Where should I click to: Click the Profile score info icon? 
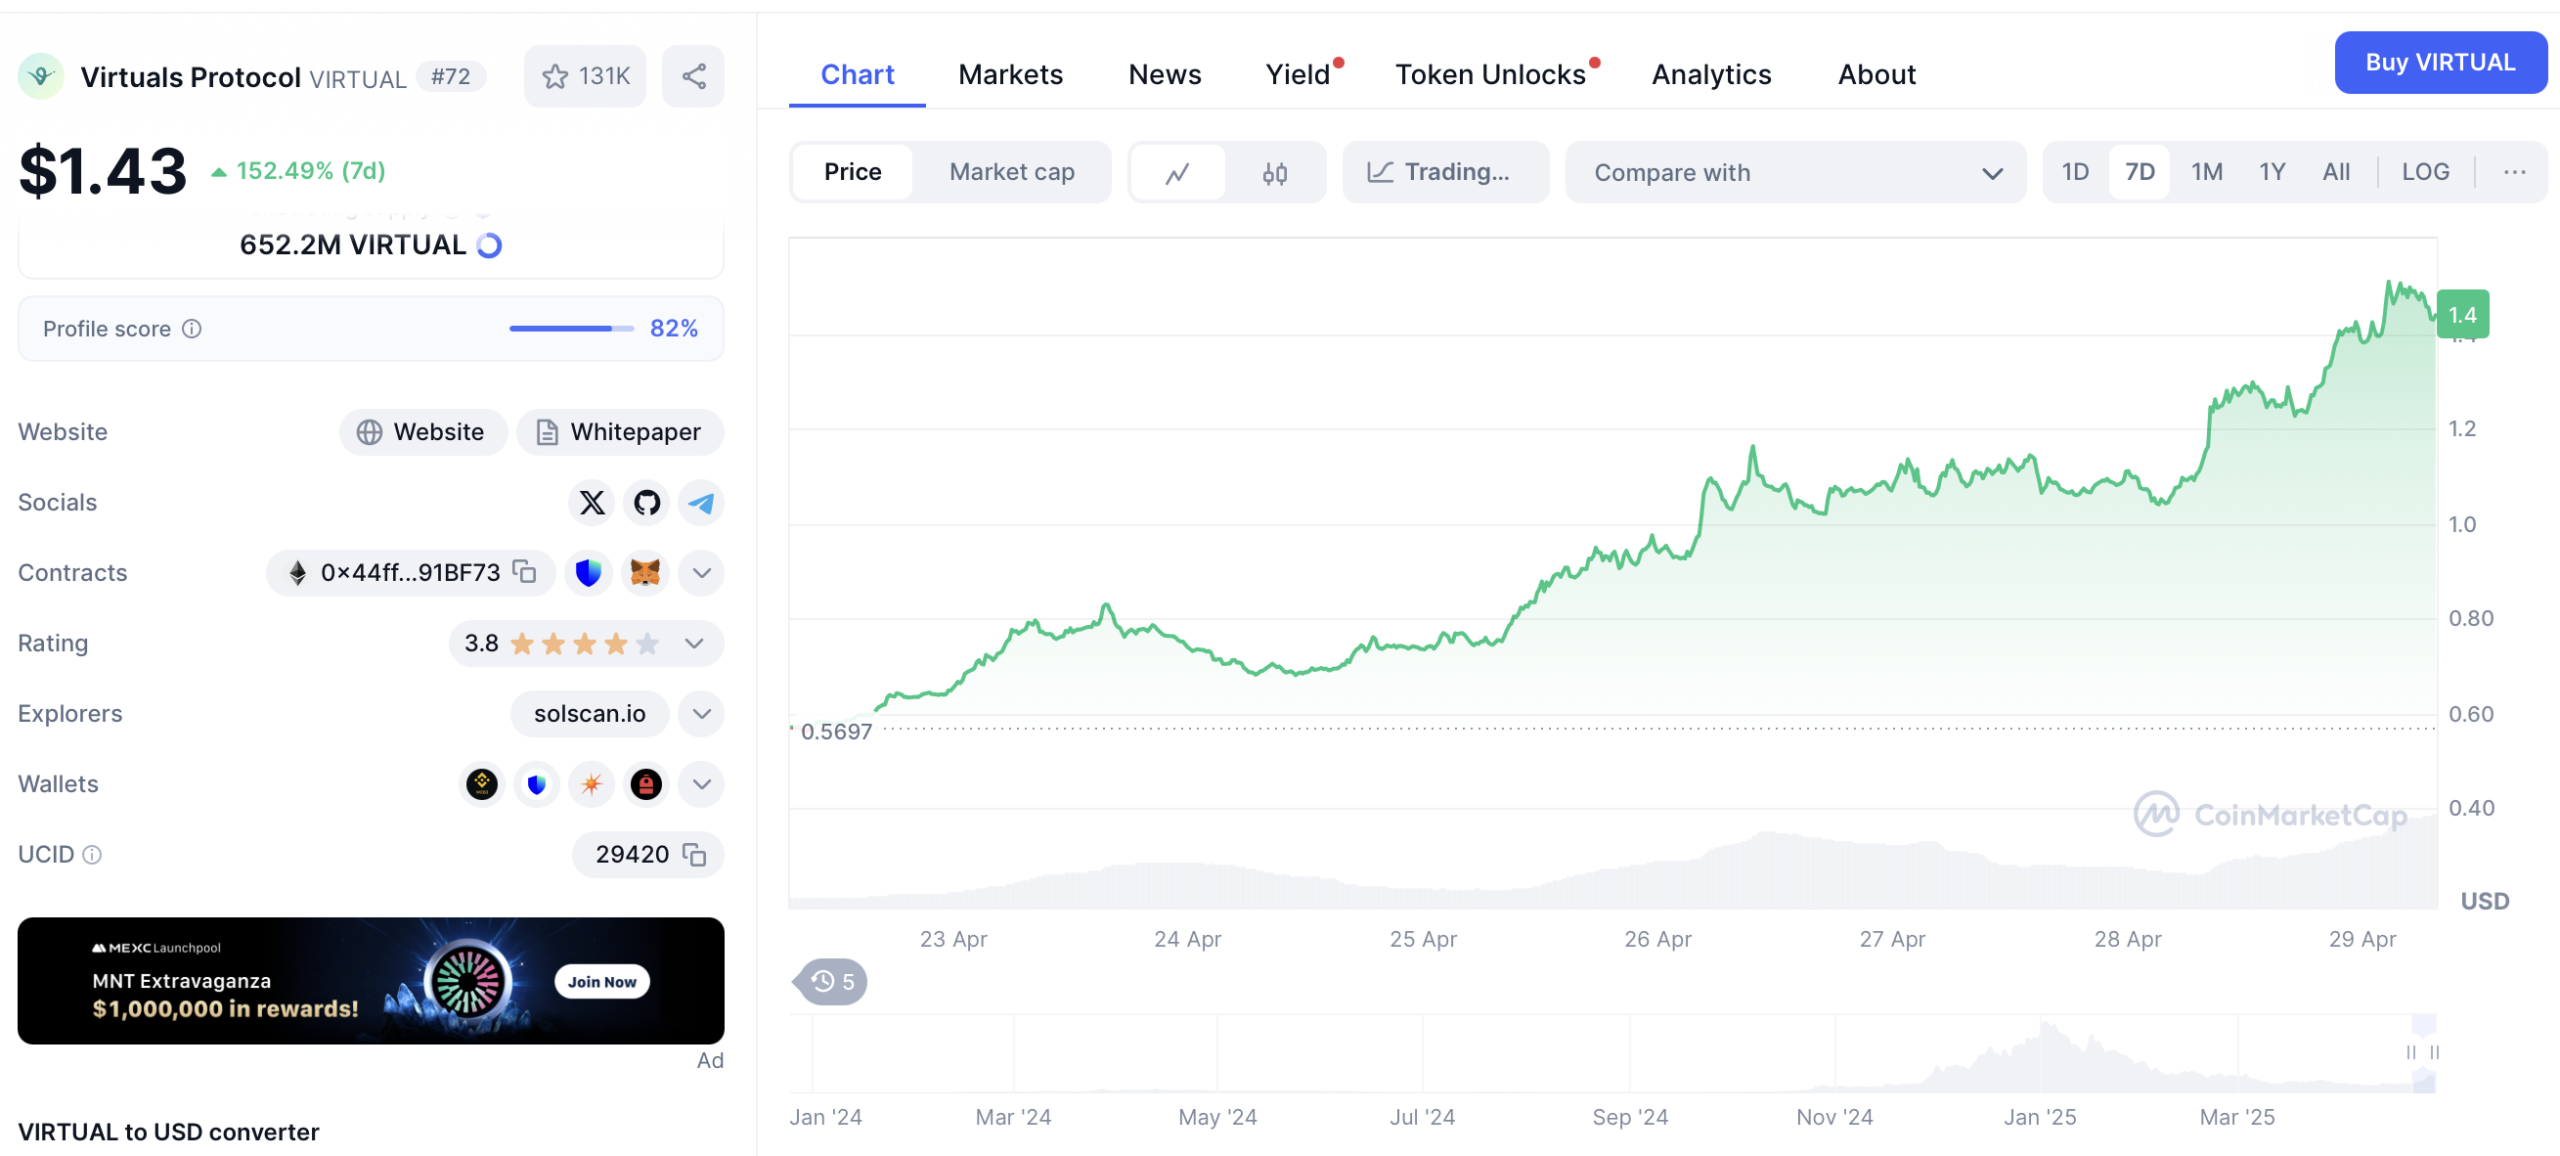pyautogui.click(x=192, y=329)
